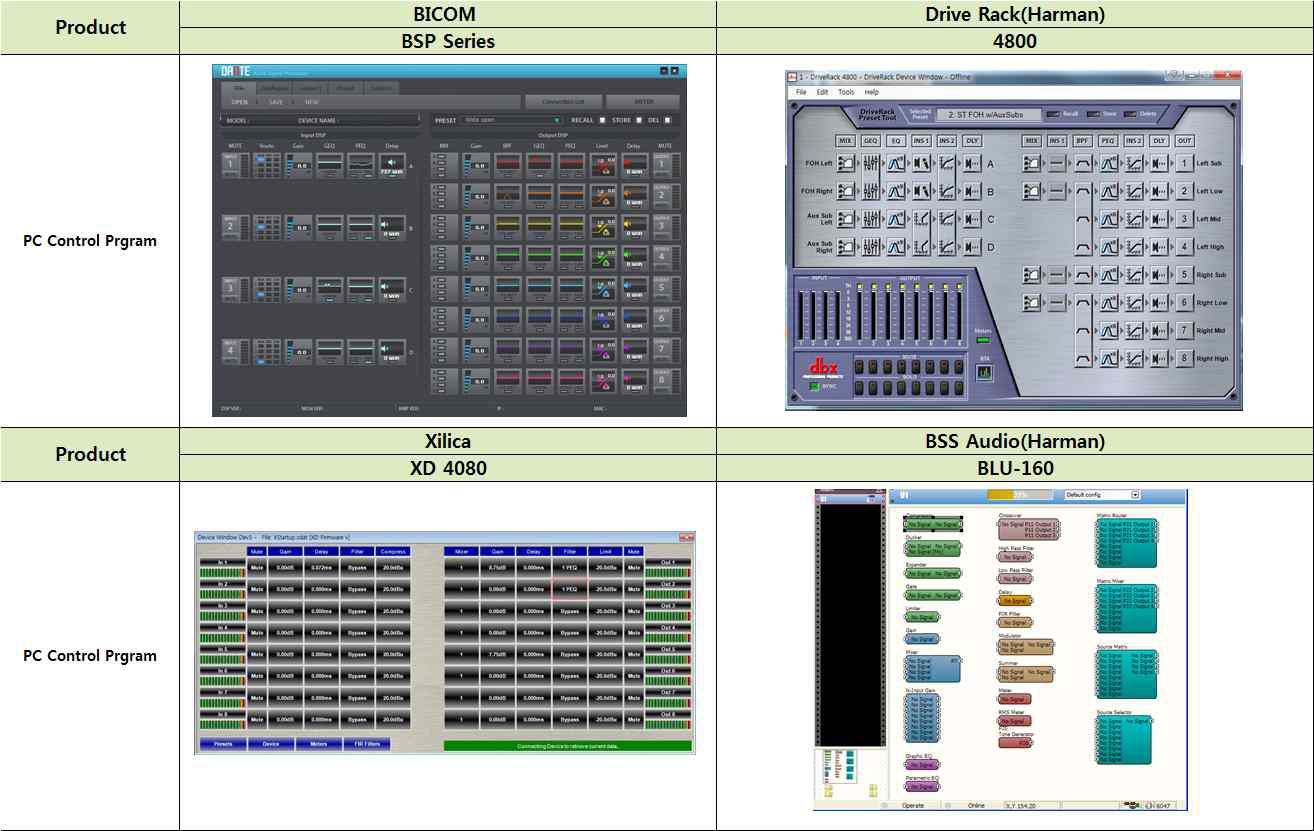Open the Help menu in DriveRack window
The height and width of the screenshot is (831, 1314).
tap(871, 92)
